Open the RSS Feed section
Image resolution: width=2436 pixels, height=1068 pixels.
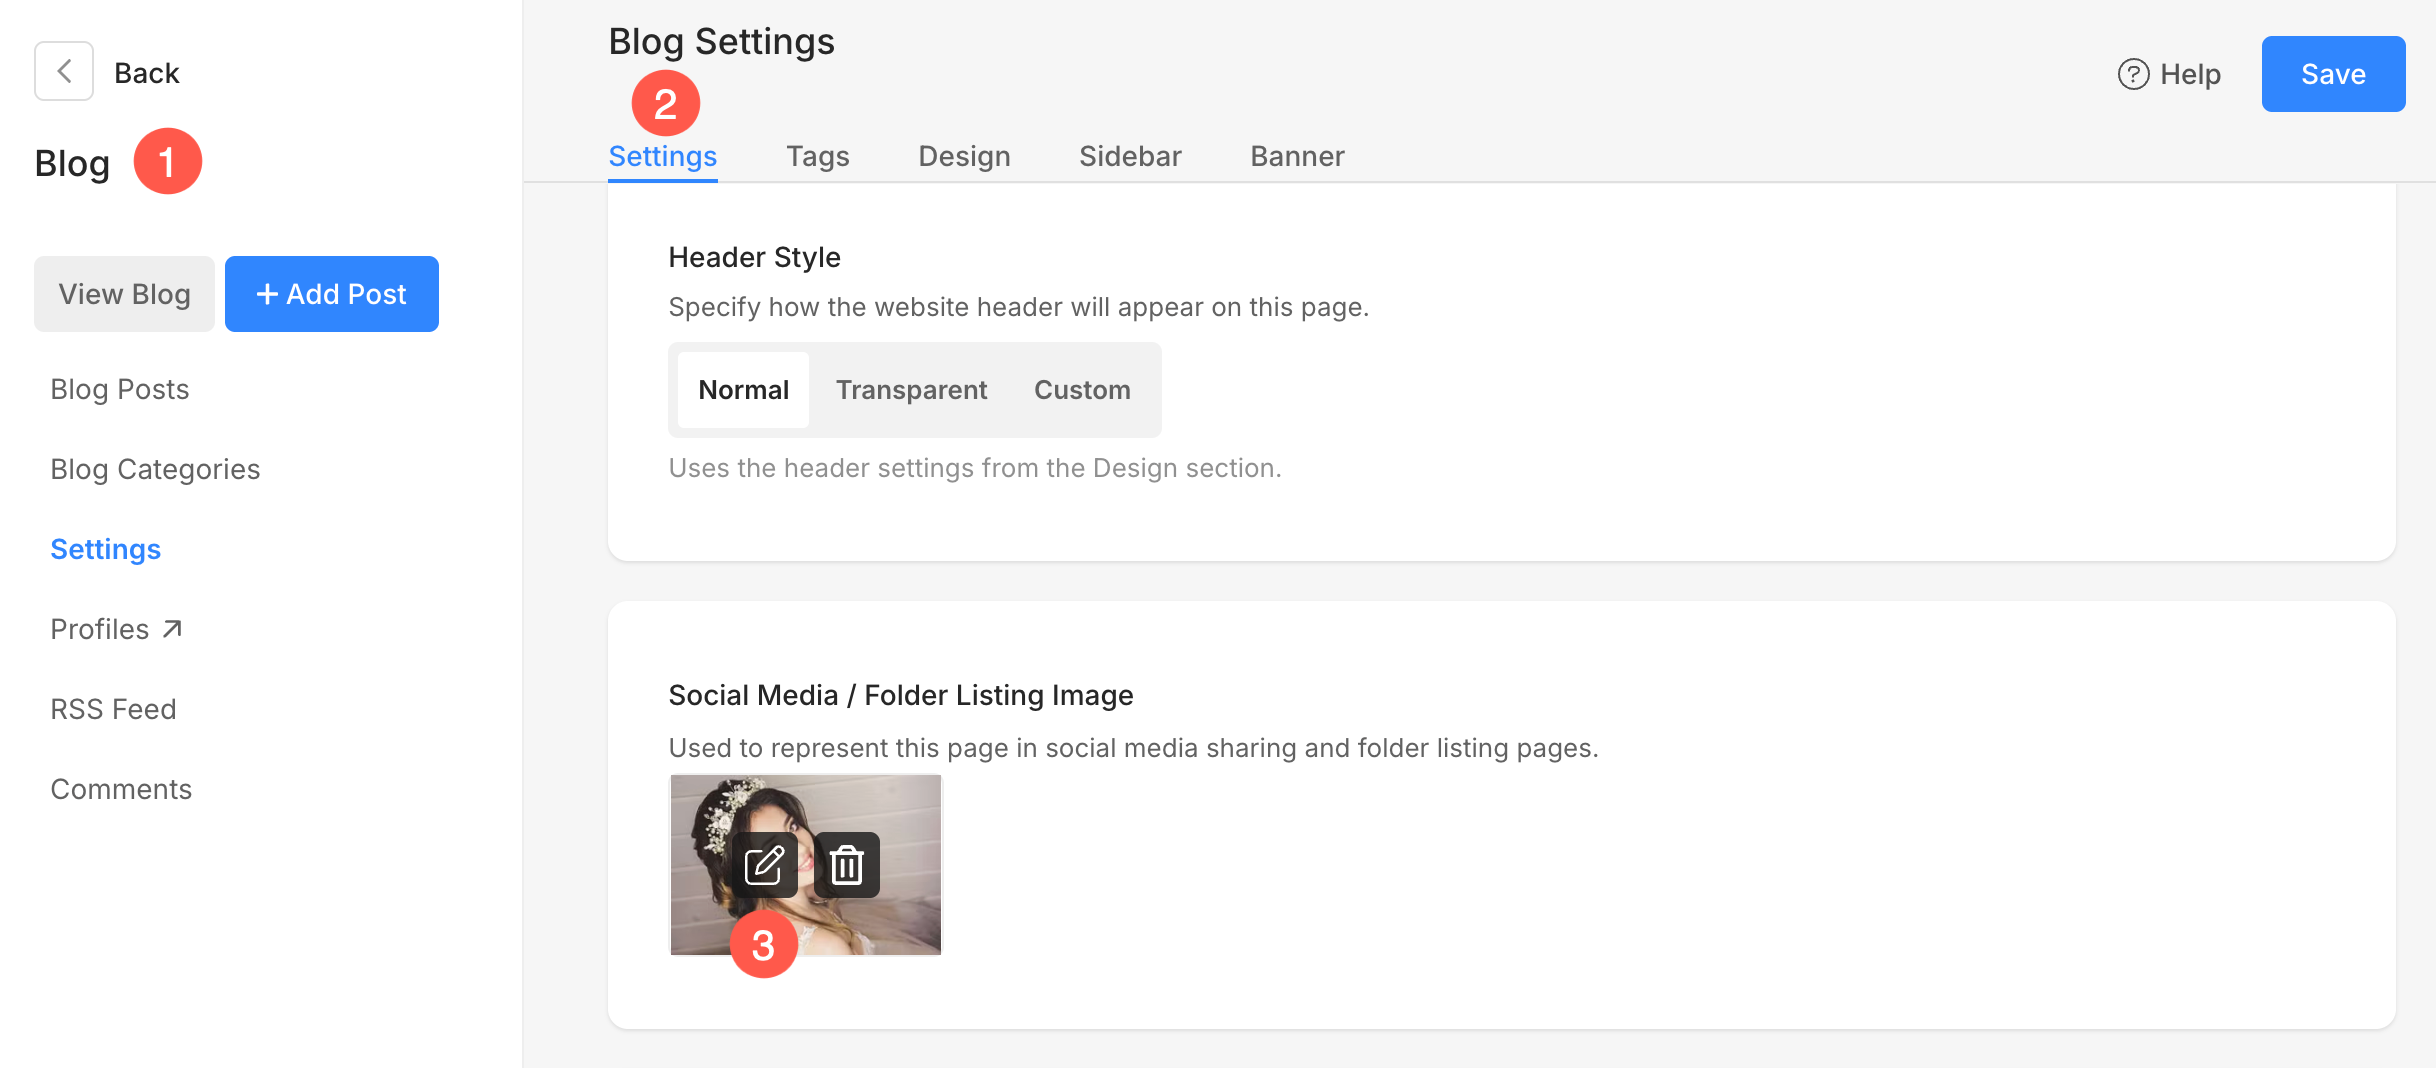[113, 709]
